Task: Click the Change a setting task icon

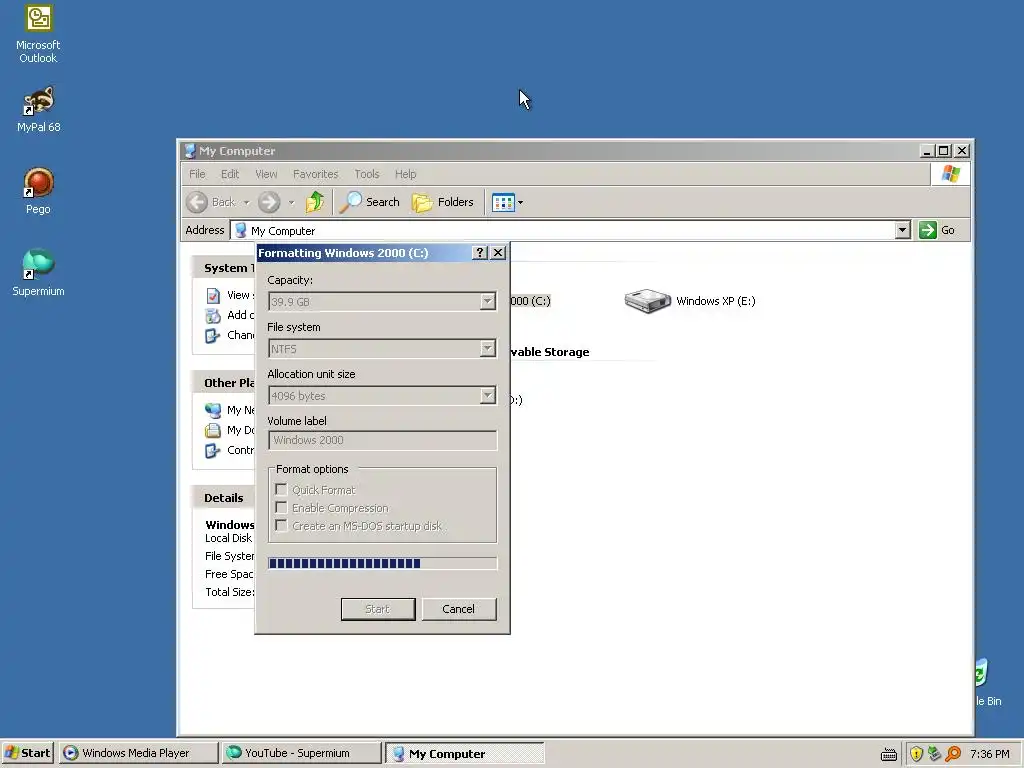Action: point(213,336)
